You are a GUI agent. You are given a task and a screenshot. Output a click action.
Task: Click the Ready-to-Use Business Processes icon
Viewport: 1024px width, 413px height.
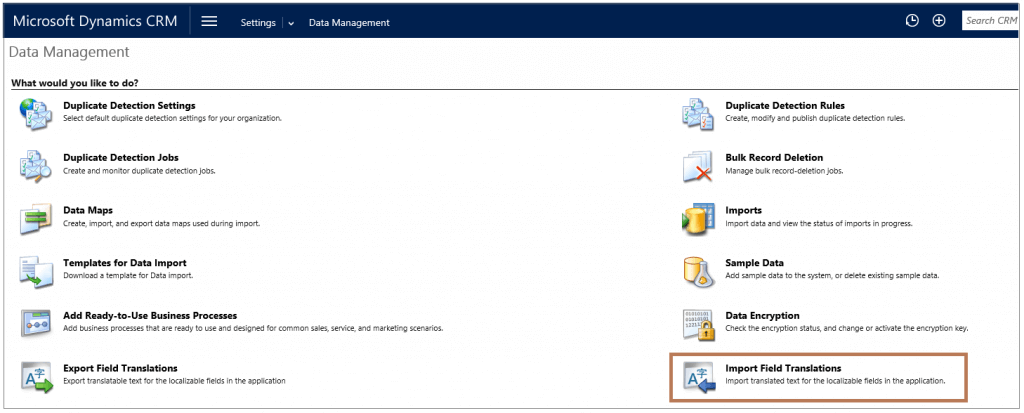[x=36, y=323]
